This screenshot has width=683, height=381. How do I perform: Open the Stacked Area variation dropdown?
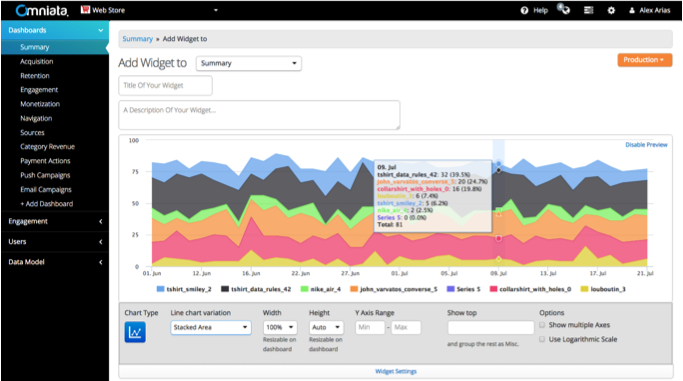point(211,327)
